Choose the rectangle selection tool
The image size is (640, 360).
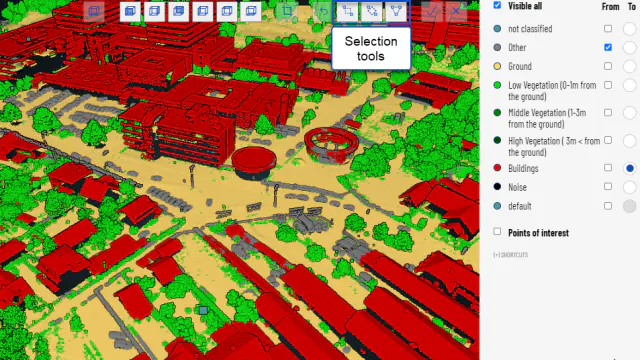pyautogui.click(x=347, y=11)
